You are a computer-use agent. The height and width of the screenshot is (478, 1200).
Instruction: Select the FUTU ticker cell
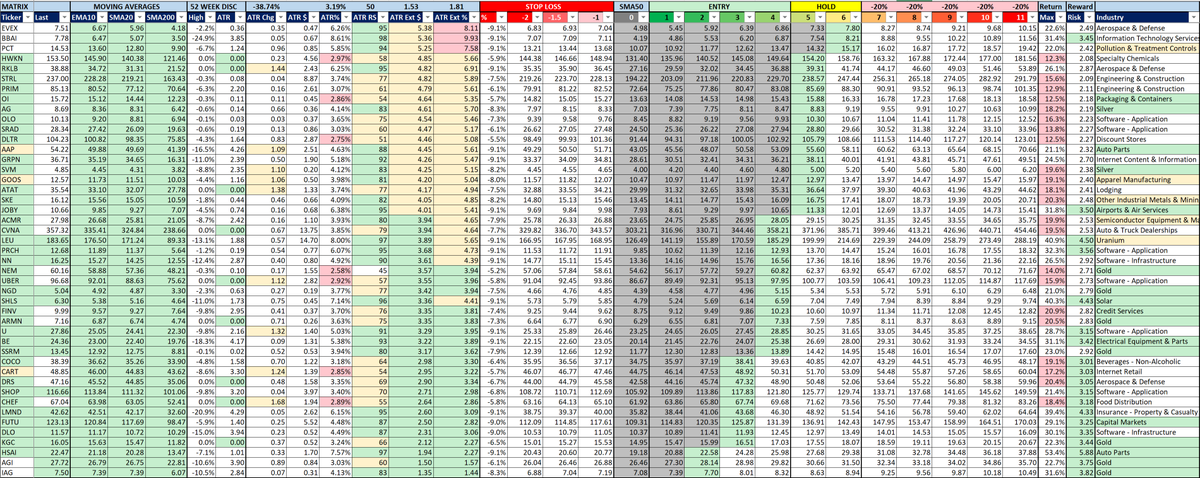point(17,421)
